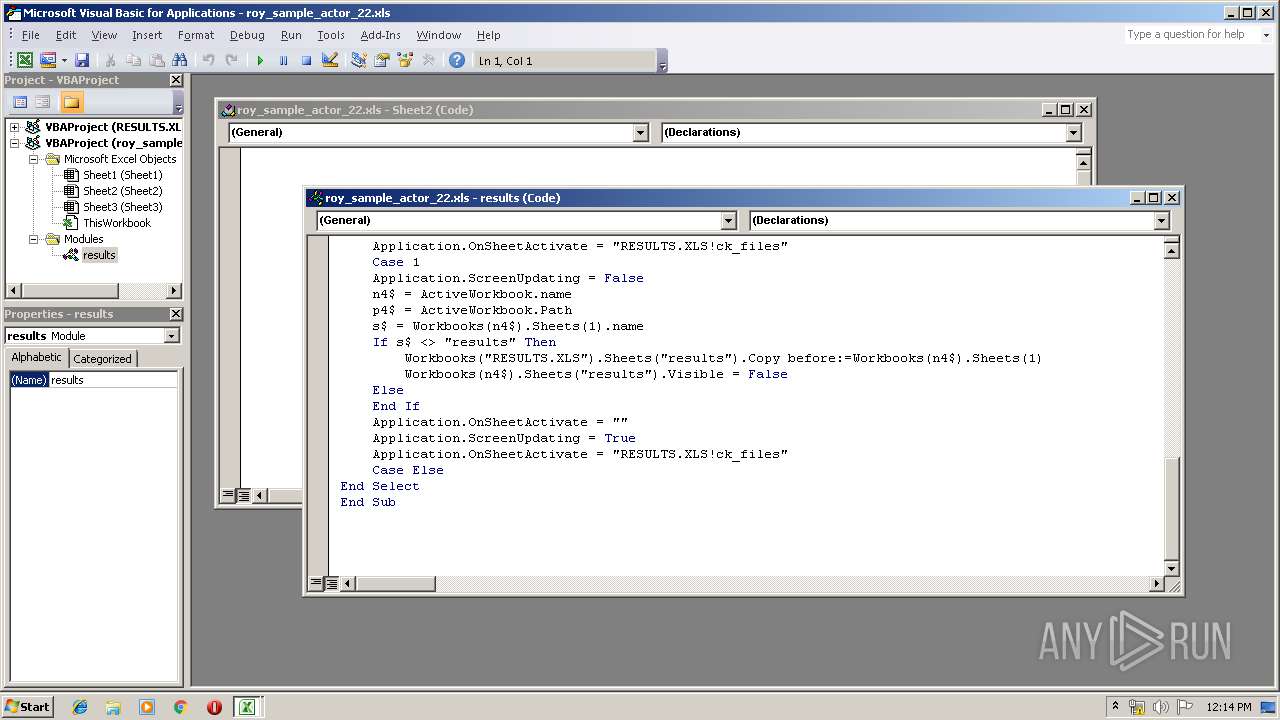Open the (Declarations) dropdown in results code window
The width and height of the screenshot is (1280, 720).
click(x=1161, y=220)
